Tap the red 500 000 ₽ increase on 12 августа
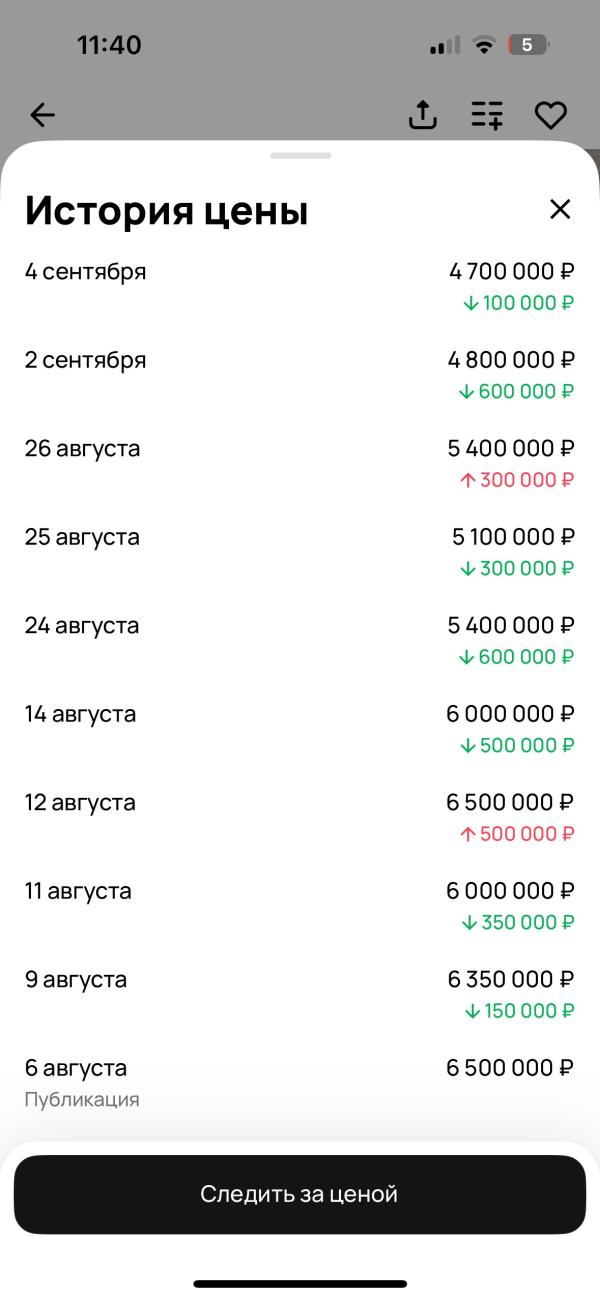600x1300 pixels. coord(517,834)
